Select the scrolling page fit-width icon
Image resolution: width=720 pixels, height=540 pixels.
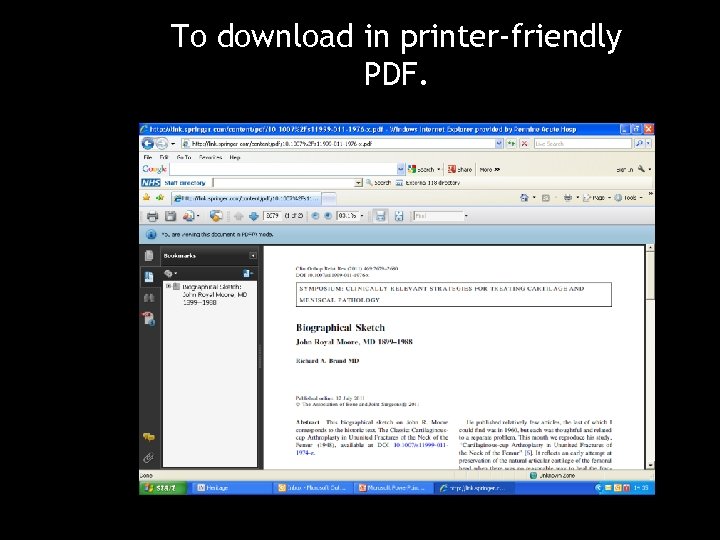[380, 216]
